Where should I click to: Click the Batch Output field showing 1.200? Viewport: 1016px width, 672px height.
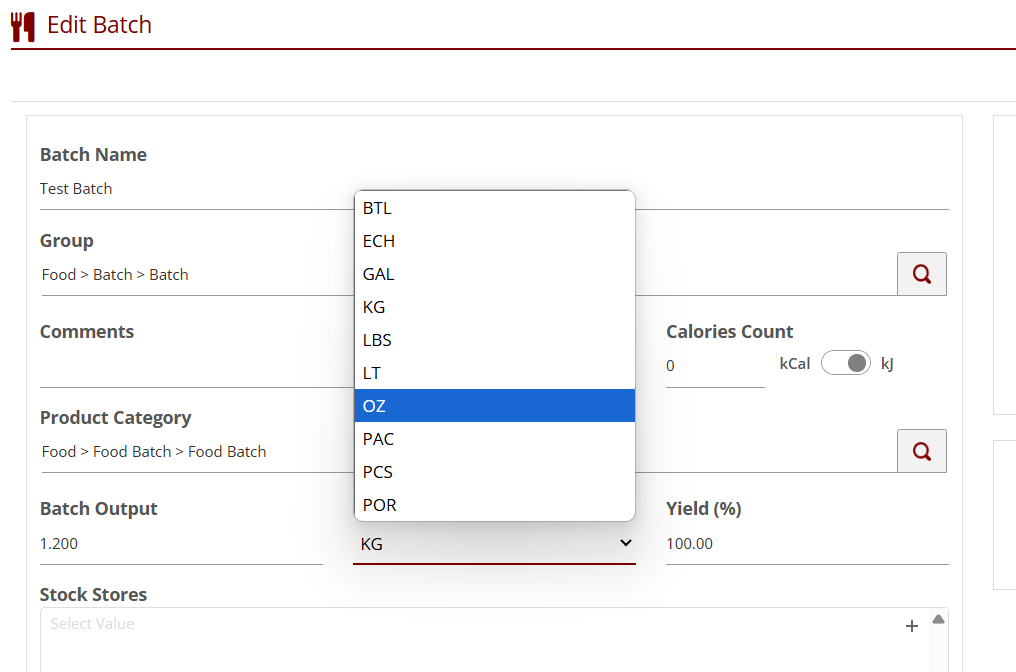pos(180,544)
